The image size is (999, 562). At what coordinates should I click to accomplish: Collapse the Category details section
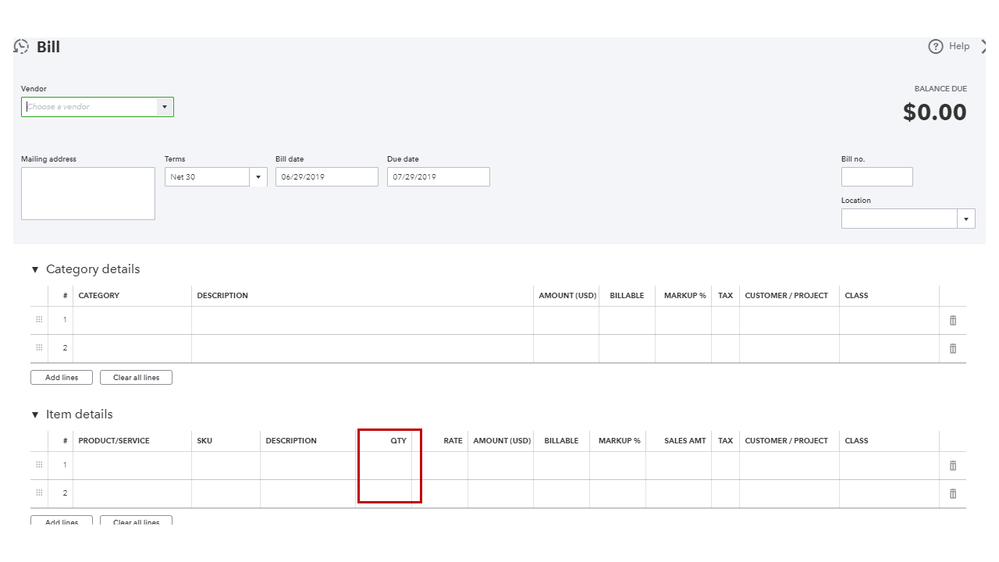coord(35,270)
